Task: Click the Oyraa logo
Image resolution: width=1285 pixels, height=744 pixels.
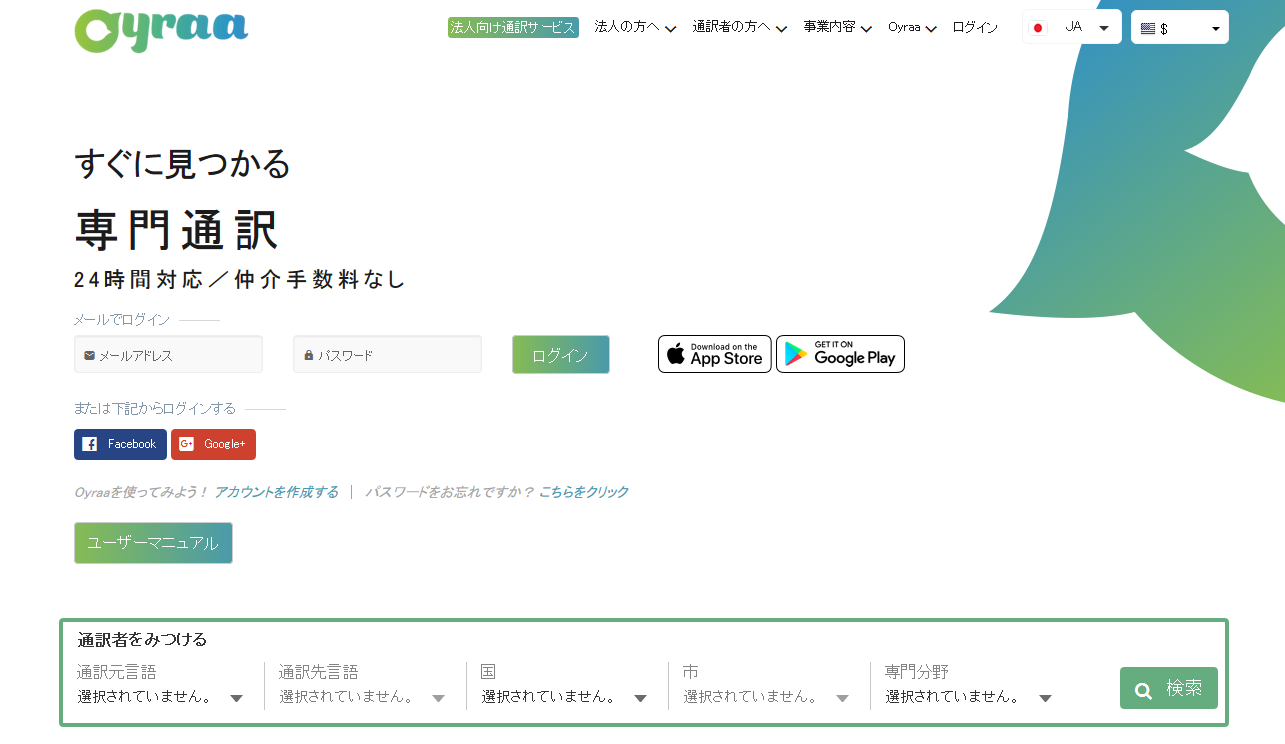Action: (x=160, y=31)
